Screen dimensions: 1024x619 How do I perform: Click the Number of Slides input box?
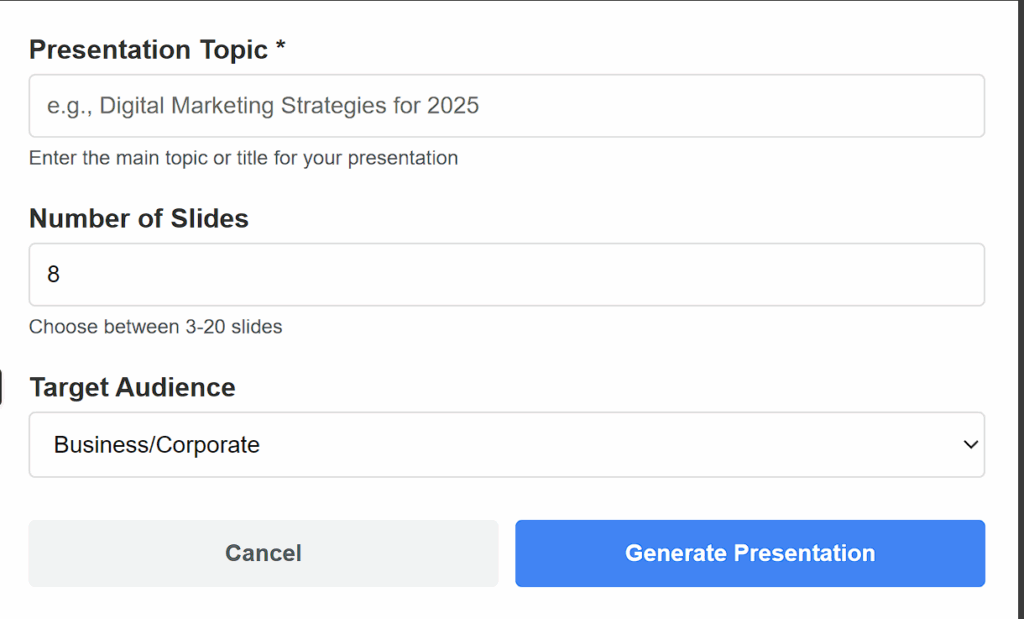[x=506, y=275]
